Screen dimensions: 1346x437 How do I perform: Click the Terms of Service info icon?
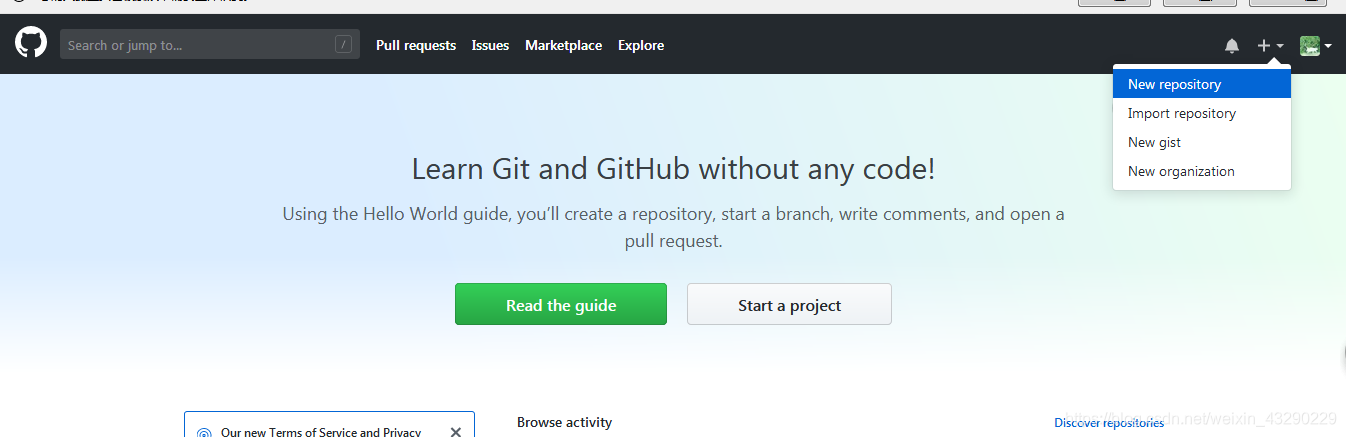point(204,433)
